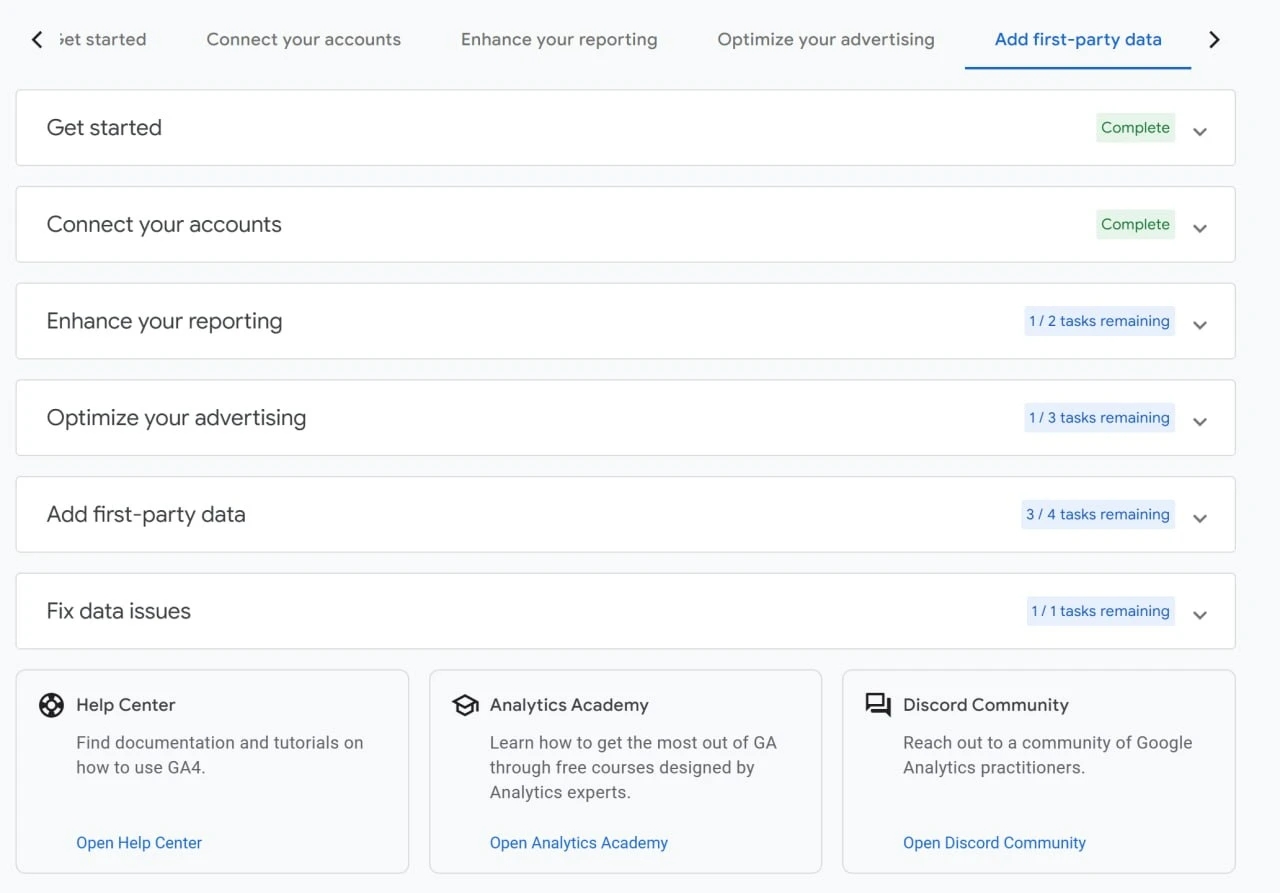This screenshot has width=1280, height=893.
Task: Click the Analytics Academy graduation cap icon
Action: click(x=465, y=705)
